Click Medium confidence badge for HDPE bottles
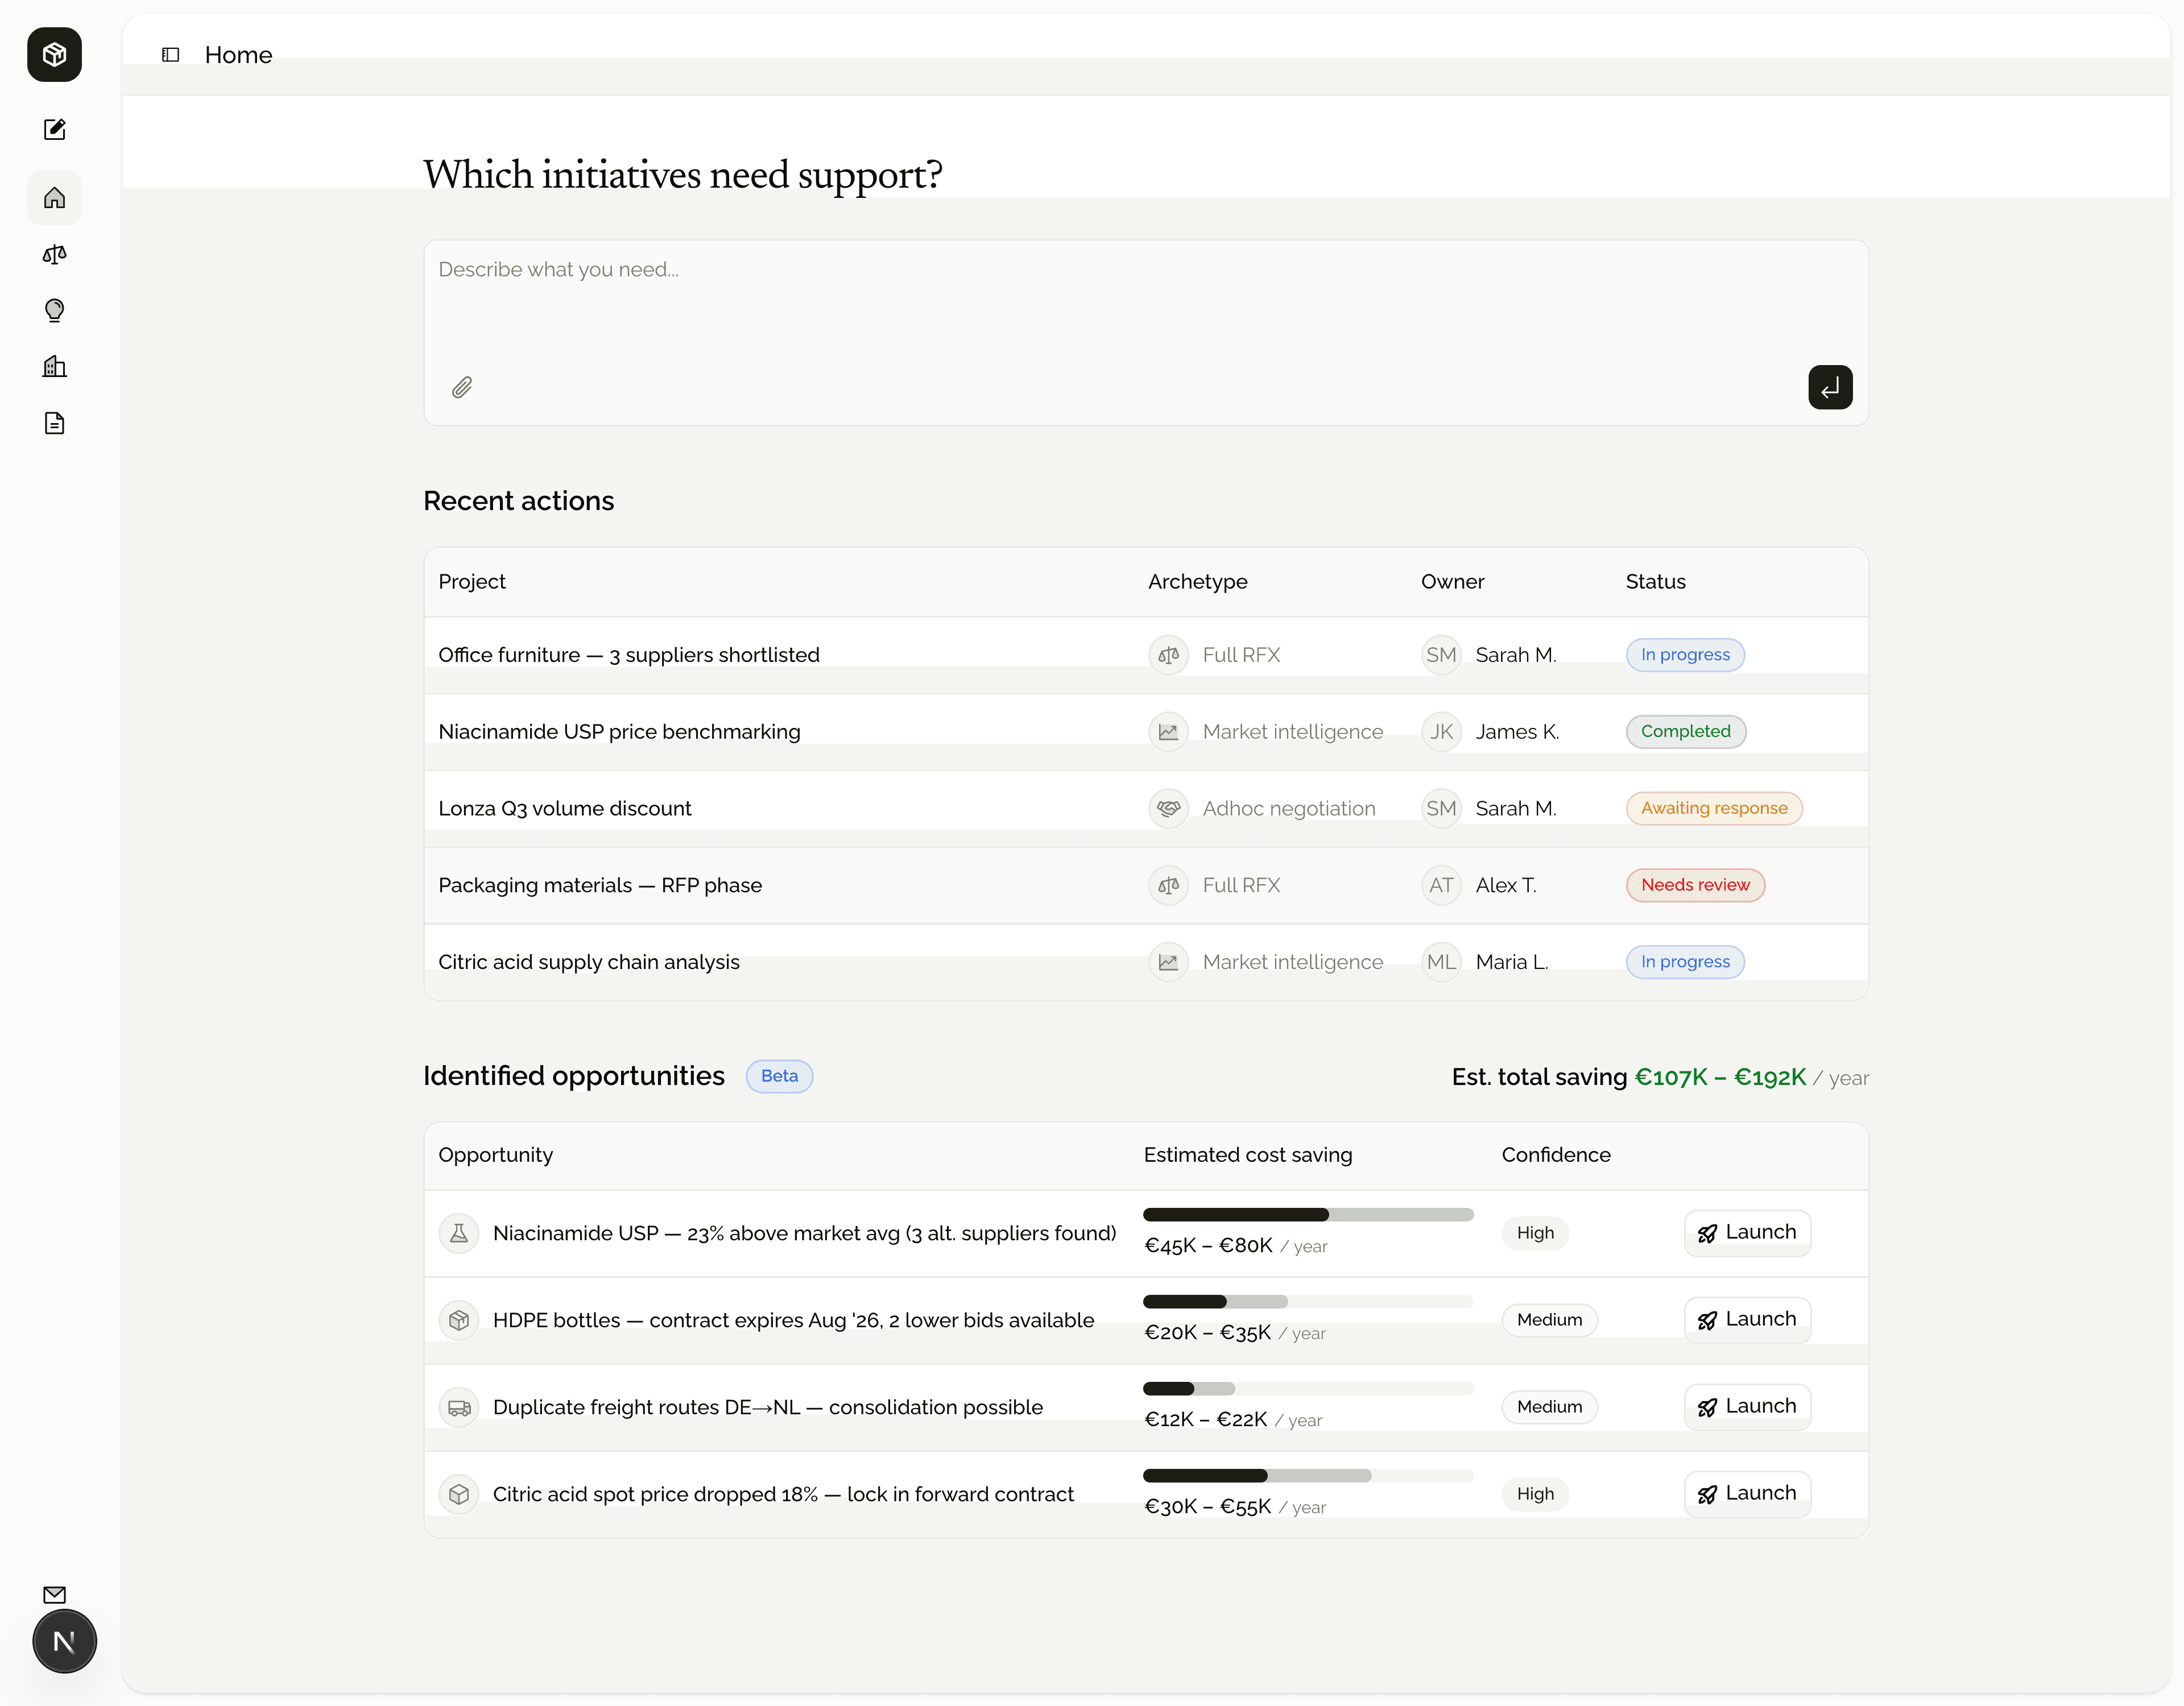2184x1706 pixels. [x=1549, y=1320]
